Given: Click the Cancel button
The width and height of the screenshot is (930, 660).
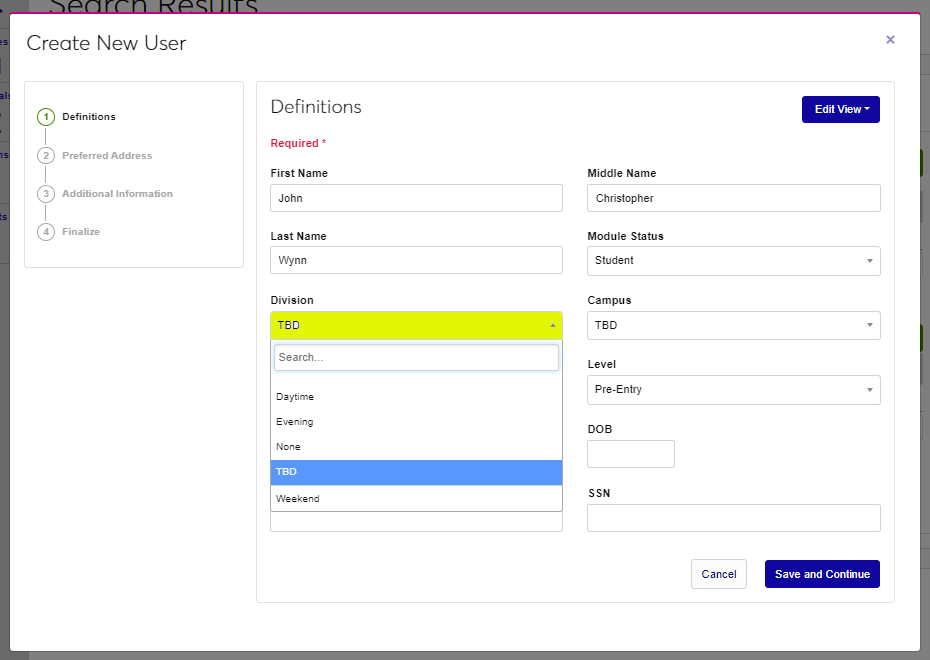Looking at the screenshot, I should click(718, 574).
